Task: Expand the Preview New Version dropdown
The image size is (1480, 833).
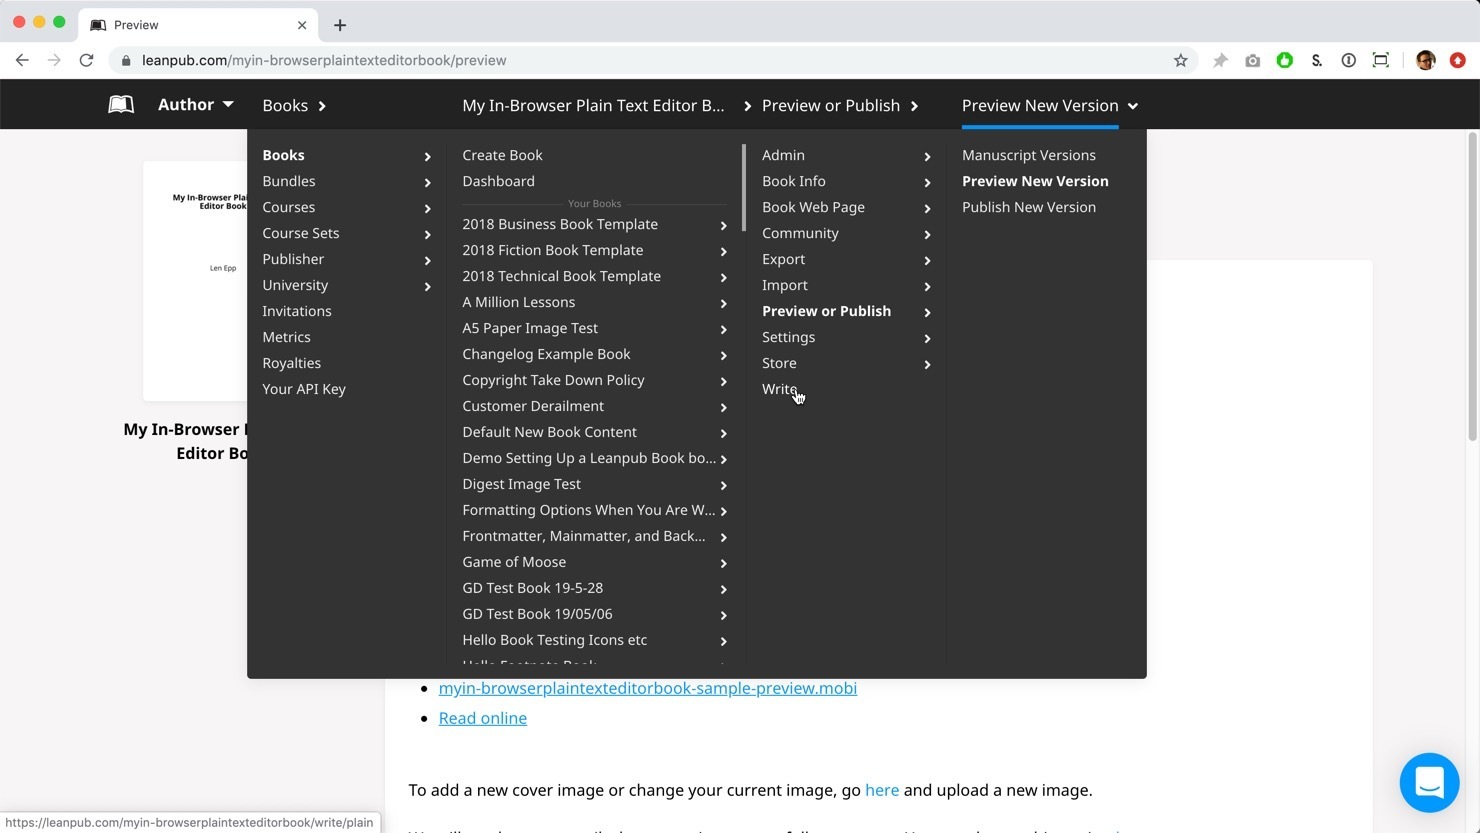Action: point(1049,105)
